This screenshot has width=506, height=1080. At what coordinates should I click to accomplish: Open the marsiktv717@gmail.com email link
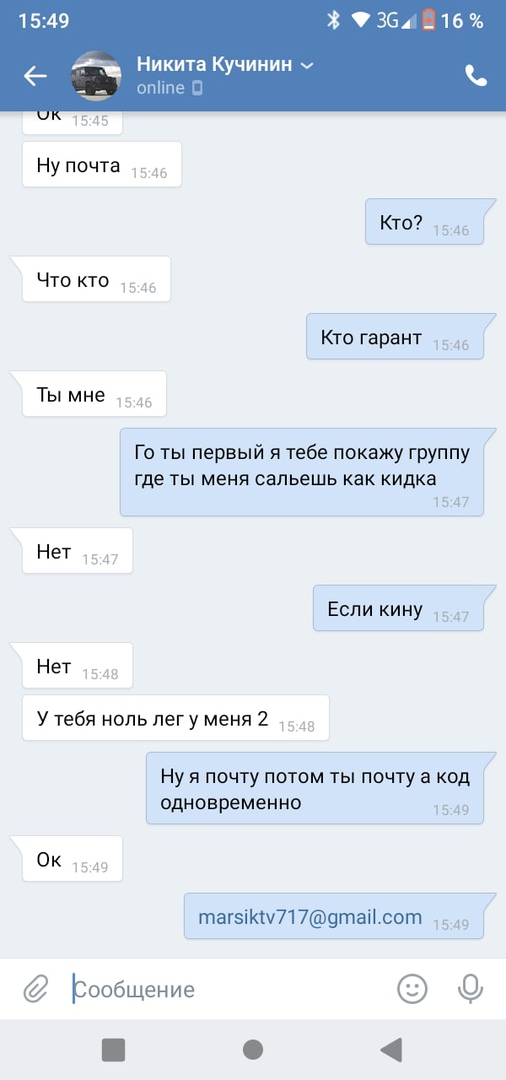click(310, 917)
